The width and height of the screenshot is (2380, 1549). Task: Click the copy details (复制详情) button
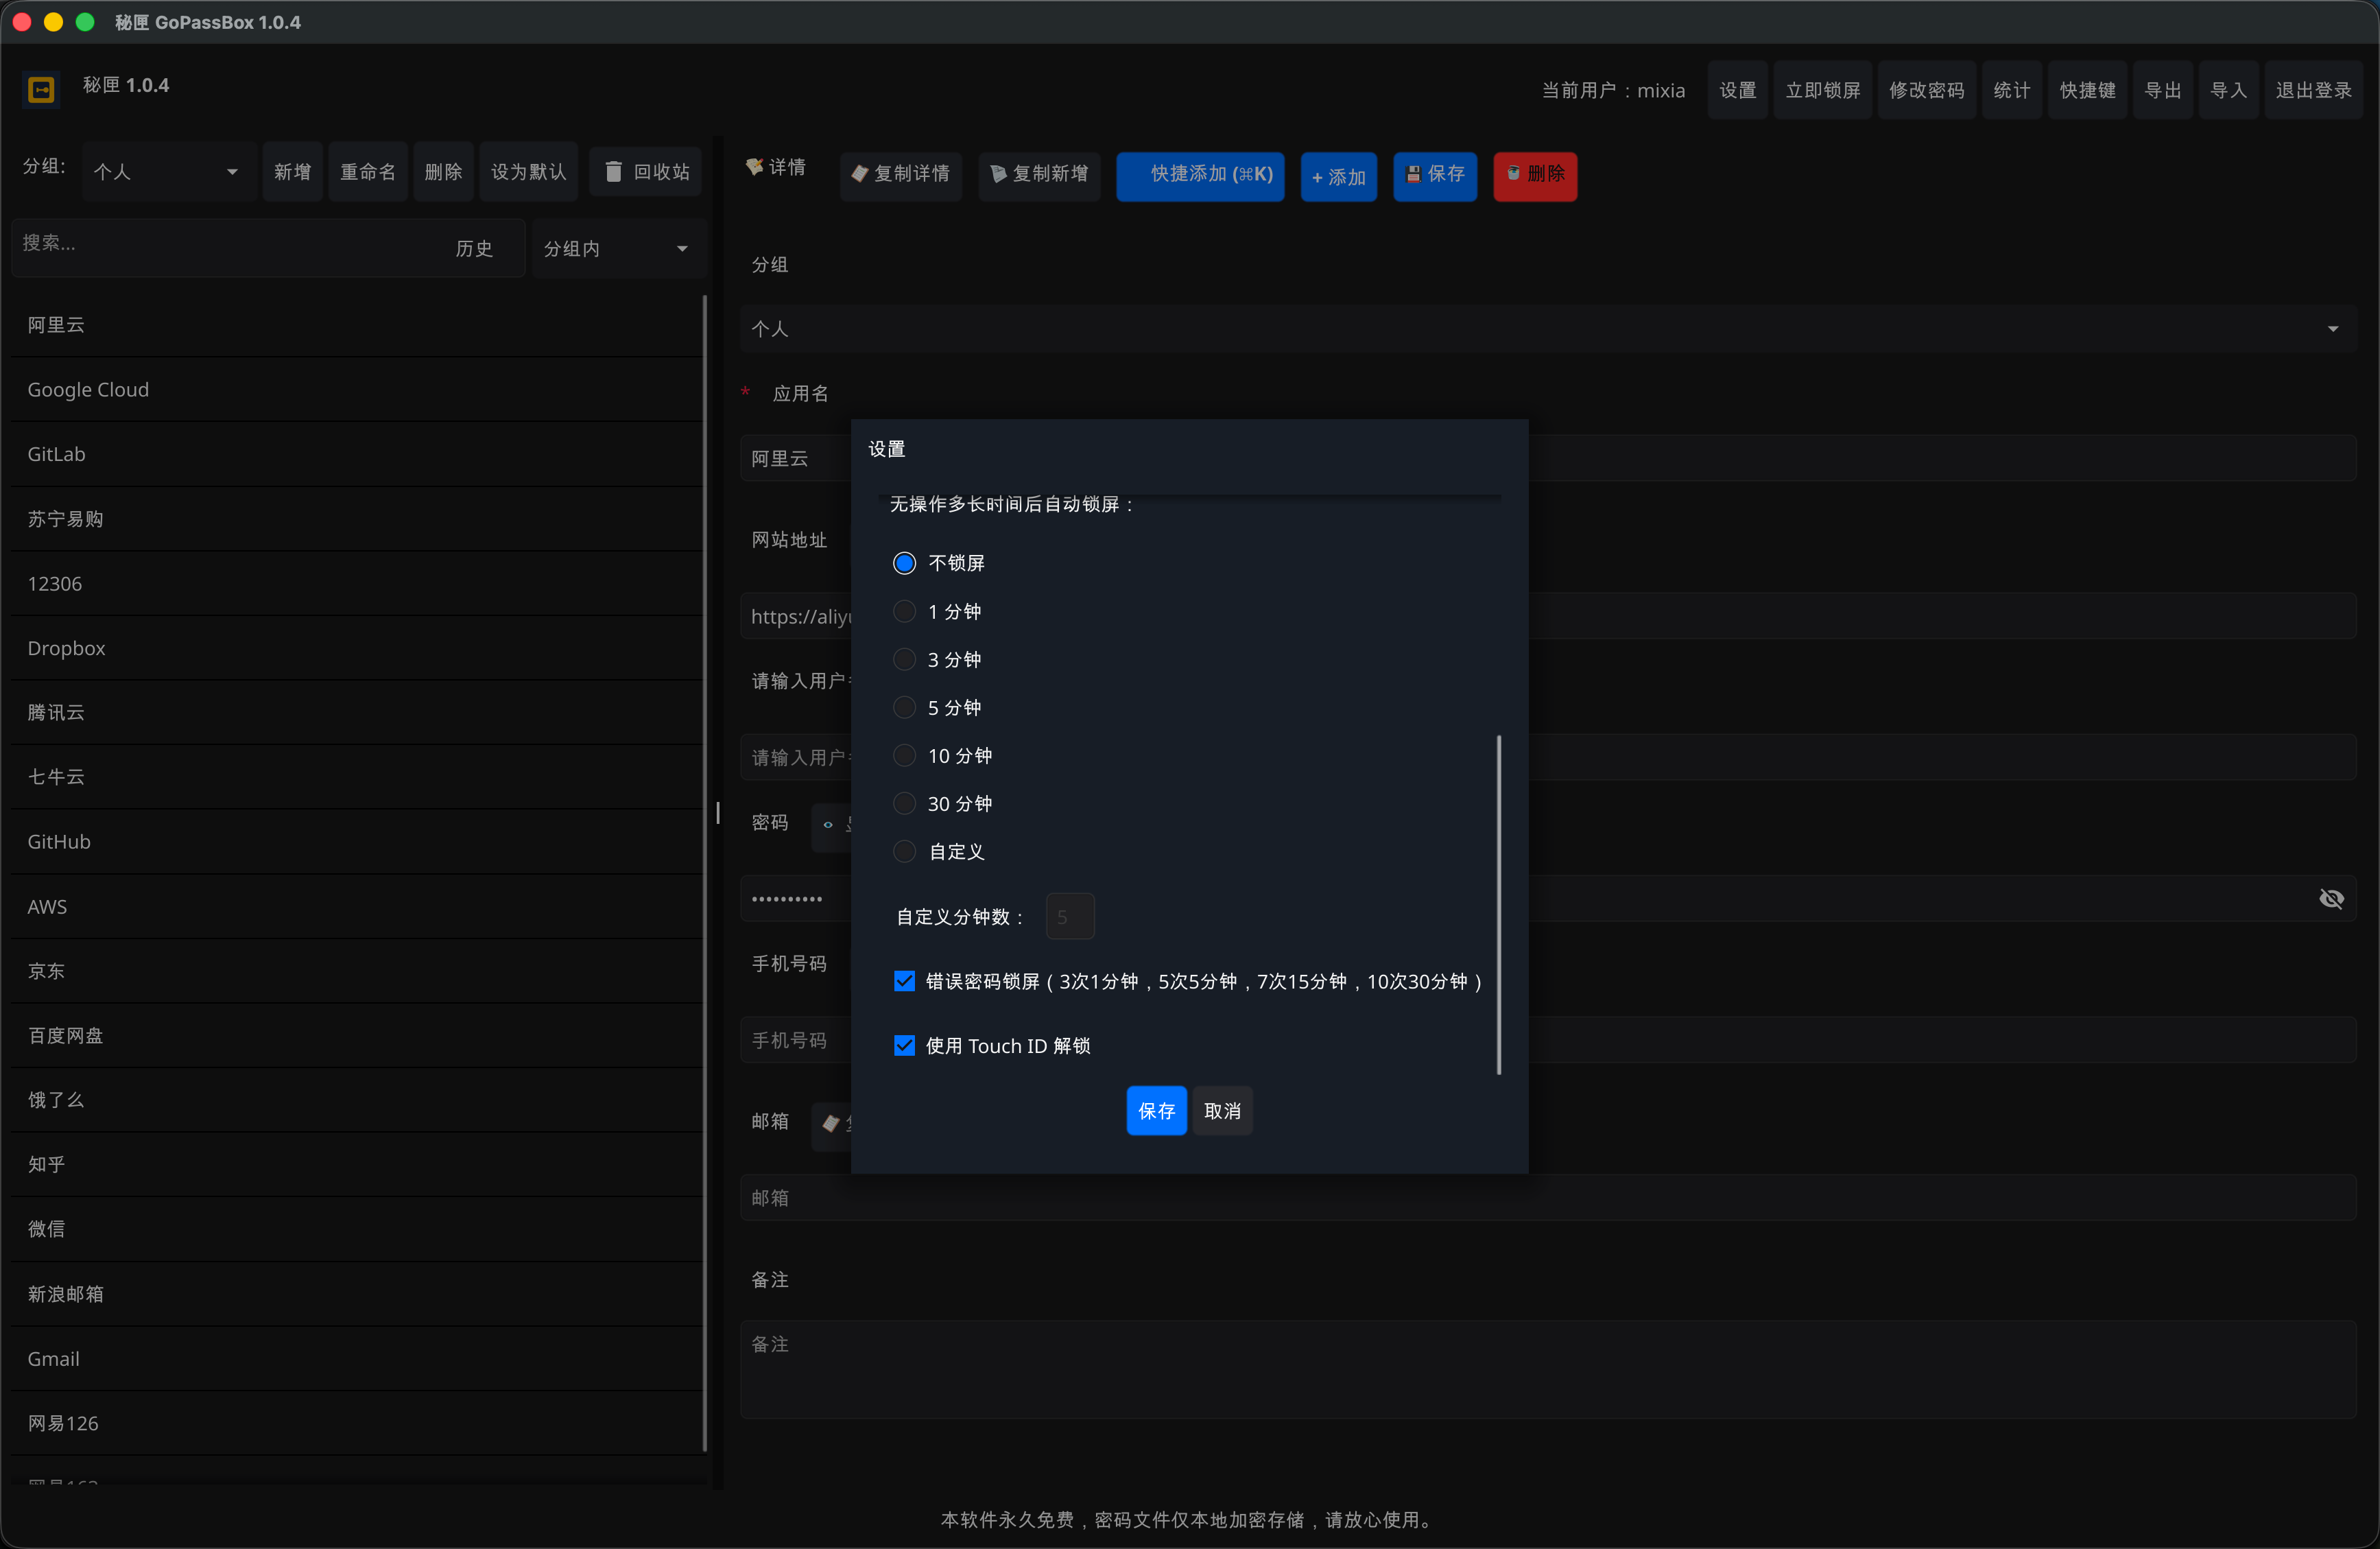(900, 174)
